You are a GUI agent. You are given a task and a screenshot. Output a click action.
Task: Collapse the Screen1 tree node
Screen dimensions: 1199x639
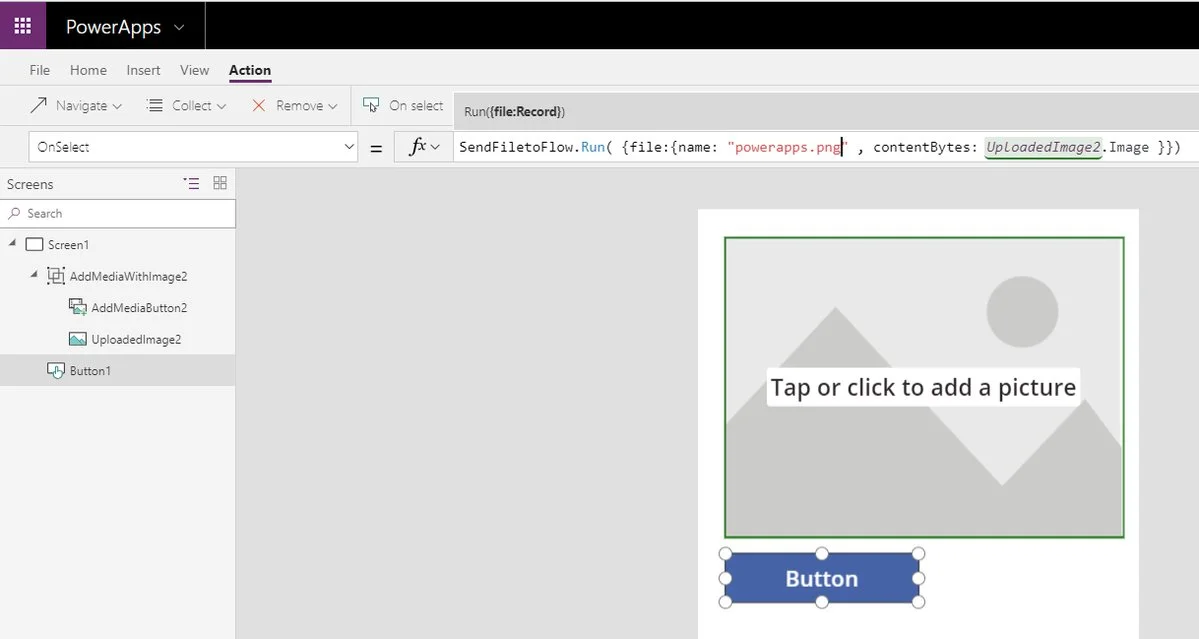point(13,244)
